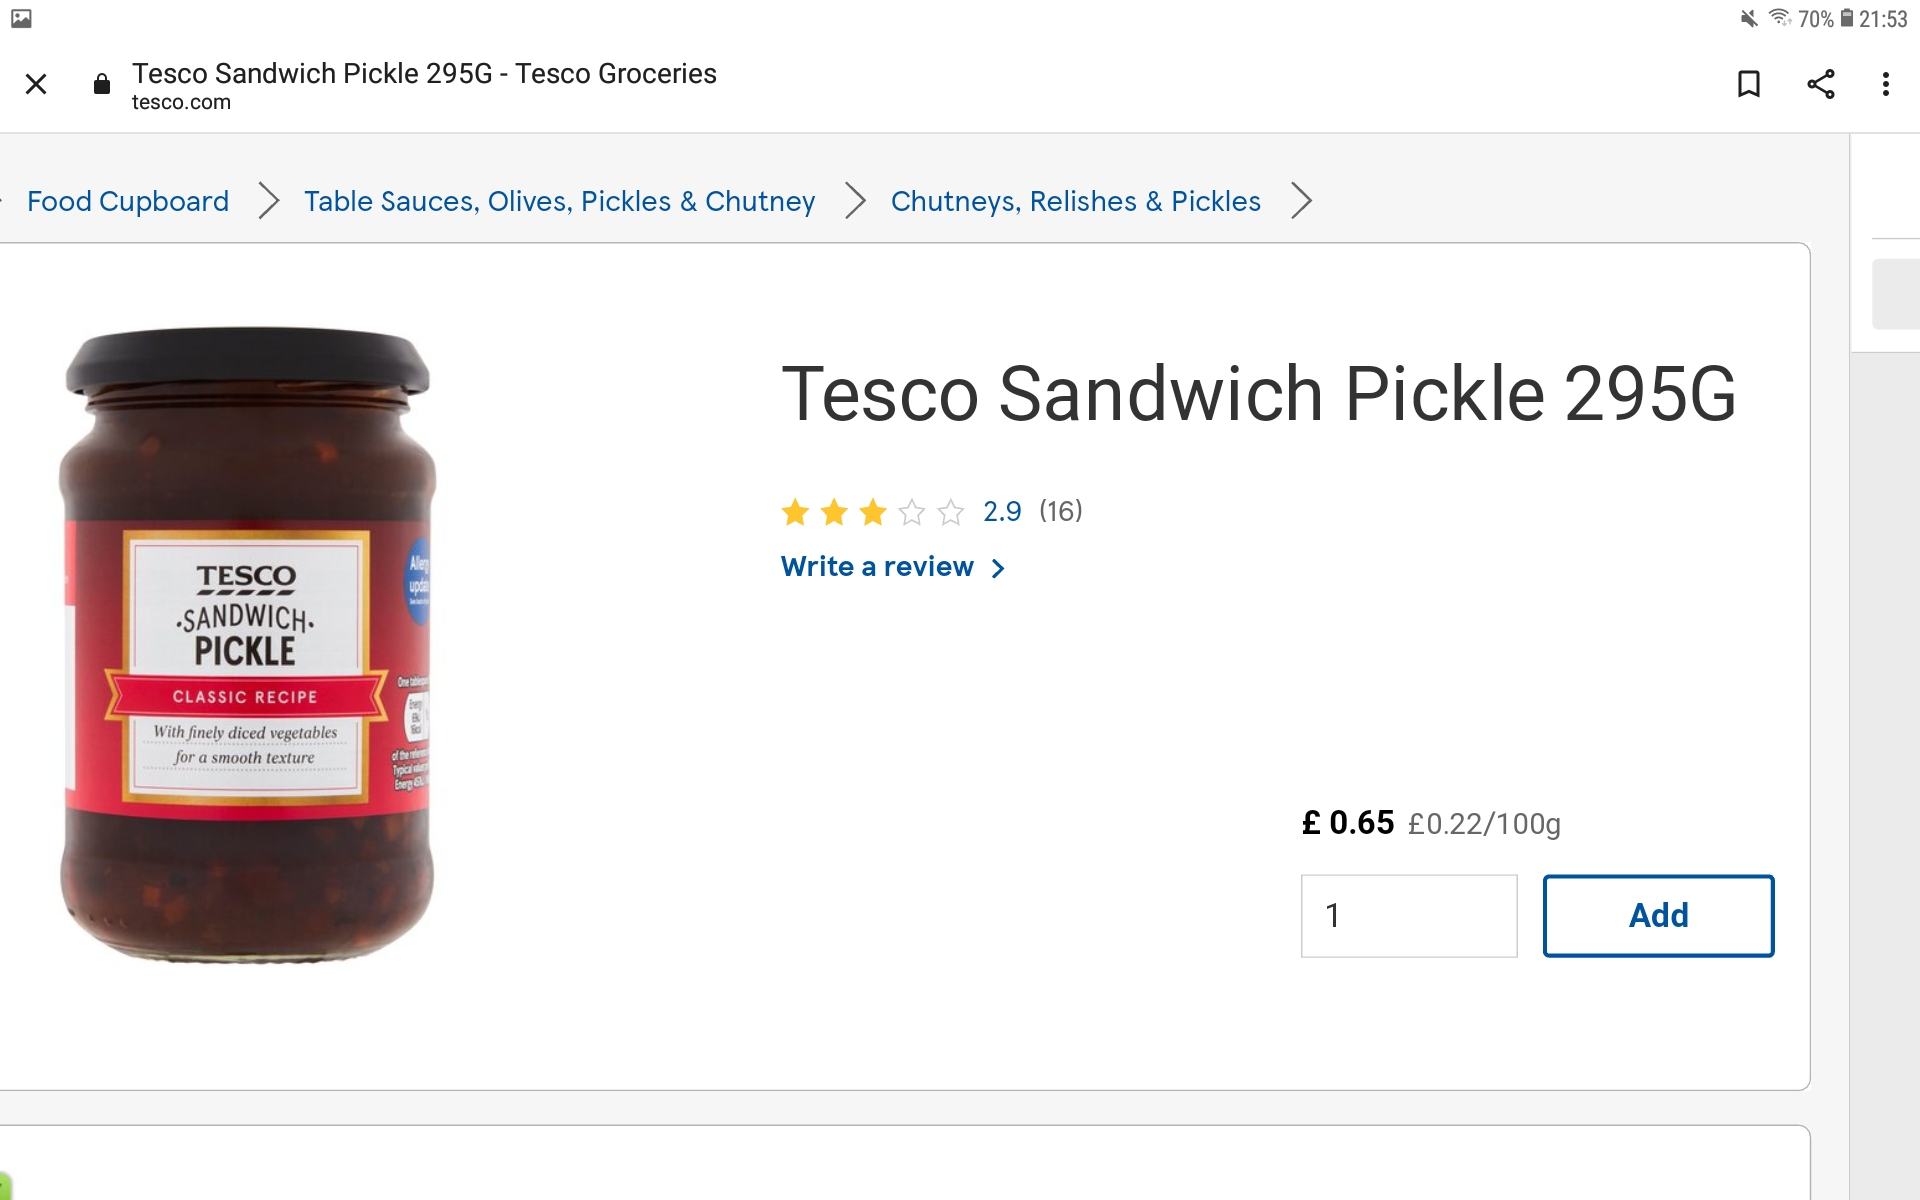Click chevron after Chutneys, Relishes & Pickles

click(1301, 201)
